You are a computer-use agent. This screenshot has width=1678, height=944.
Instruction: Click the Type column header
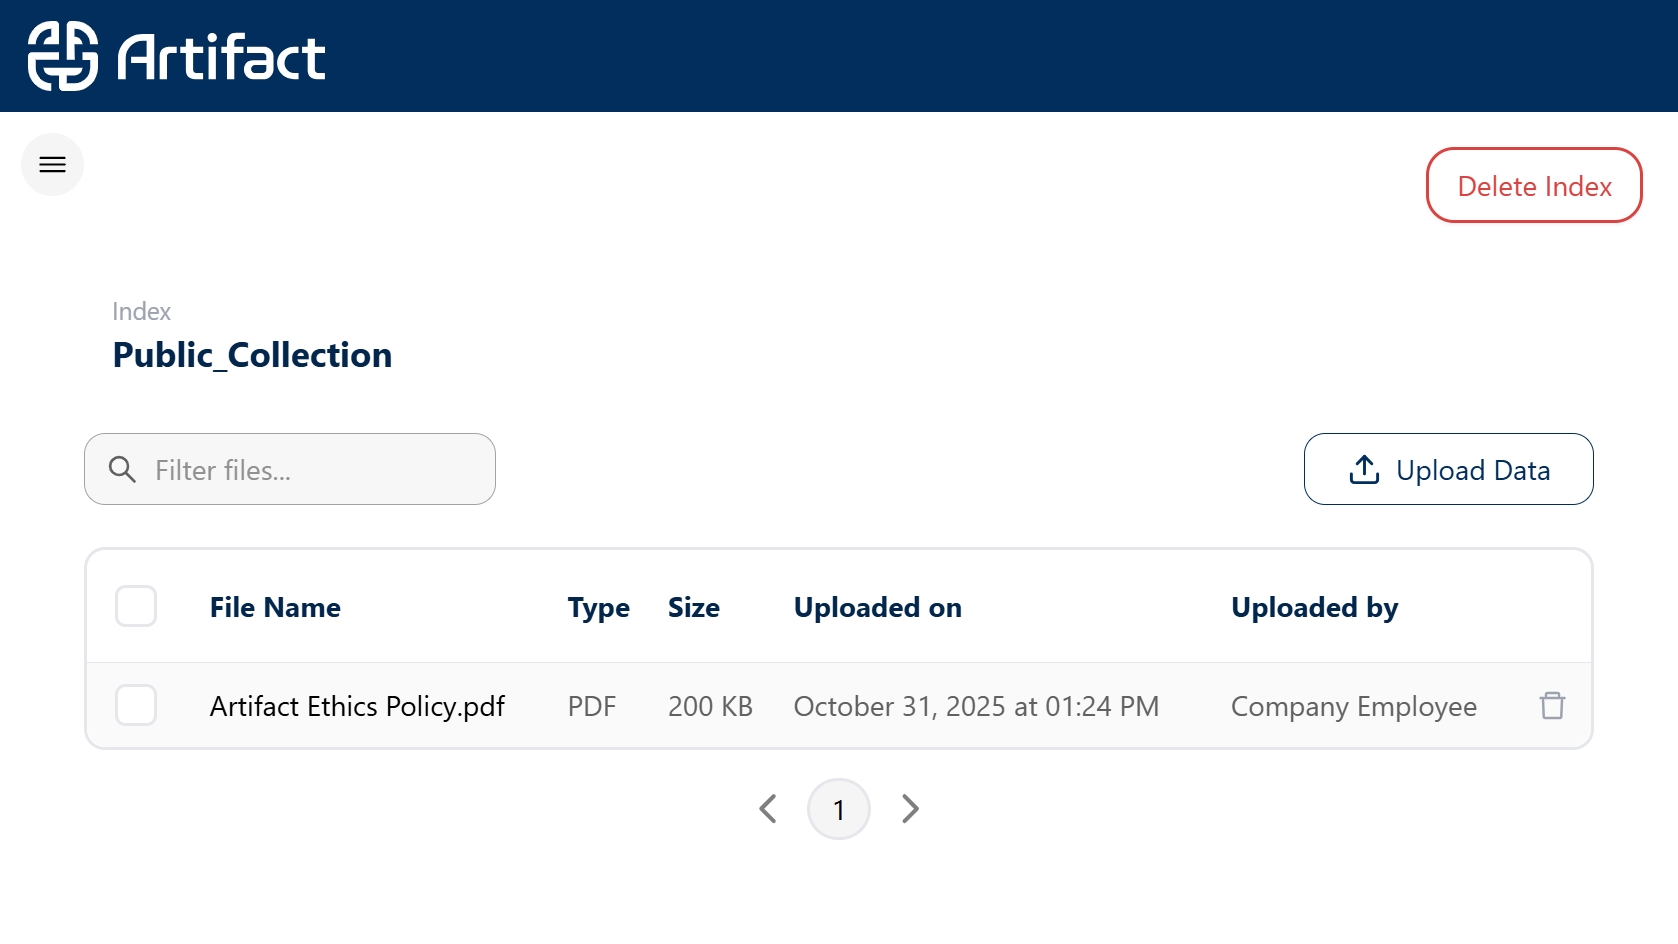(x=598, y=608)
